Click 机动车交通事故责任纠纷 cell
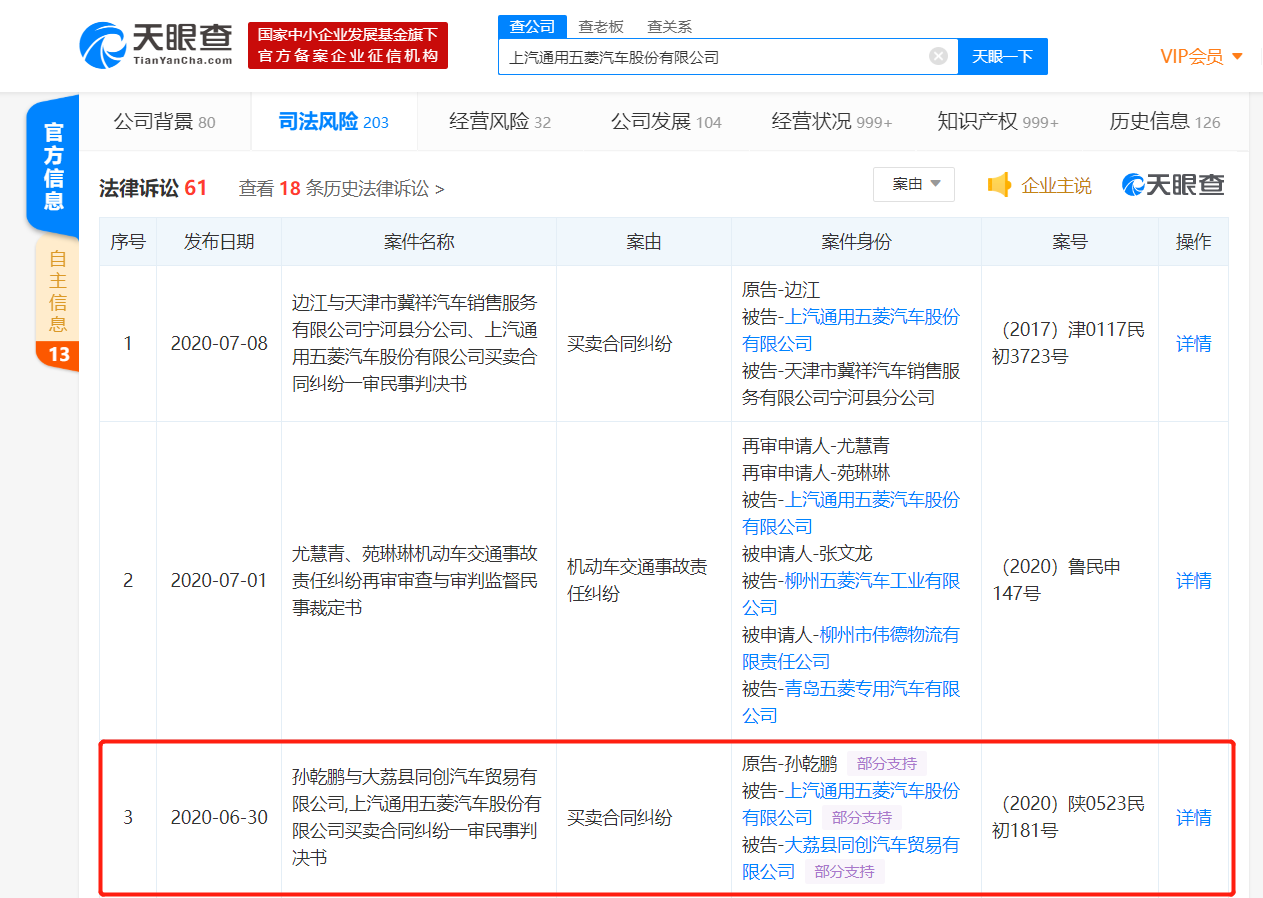 click(x=638, y=580)
